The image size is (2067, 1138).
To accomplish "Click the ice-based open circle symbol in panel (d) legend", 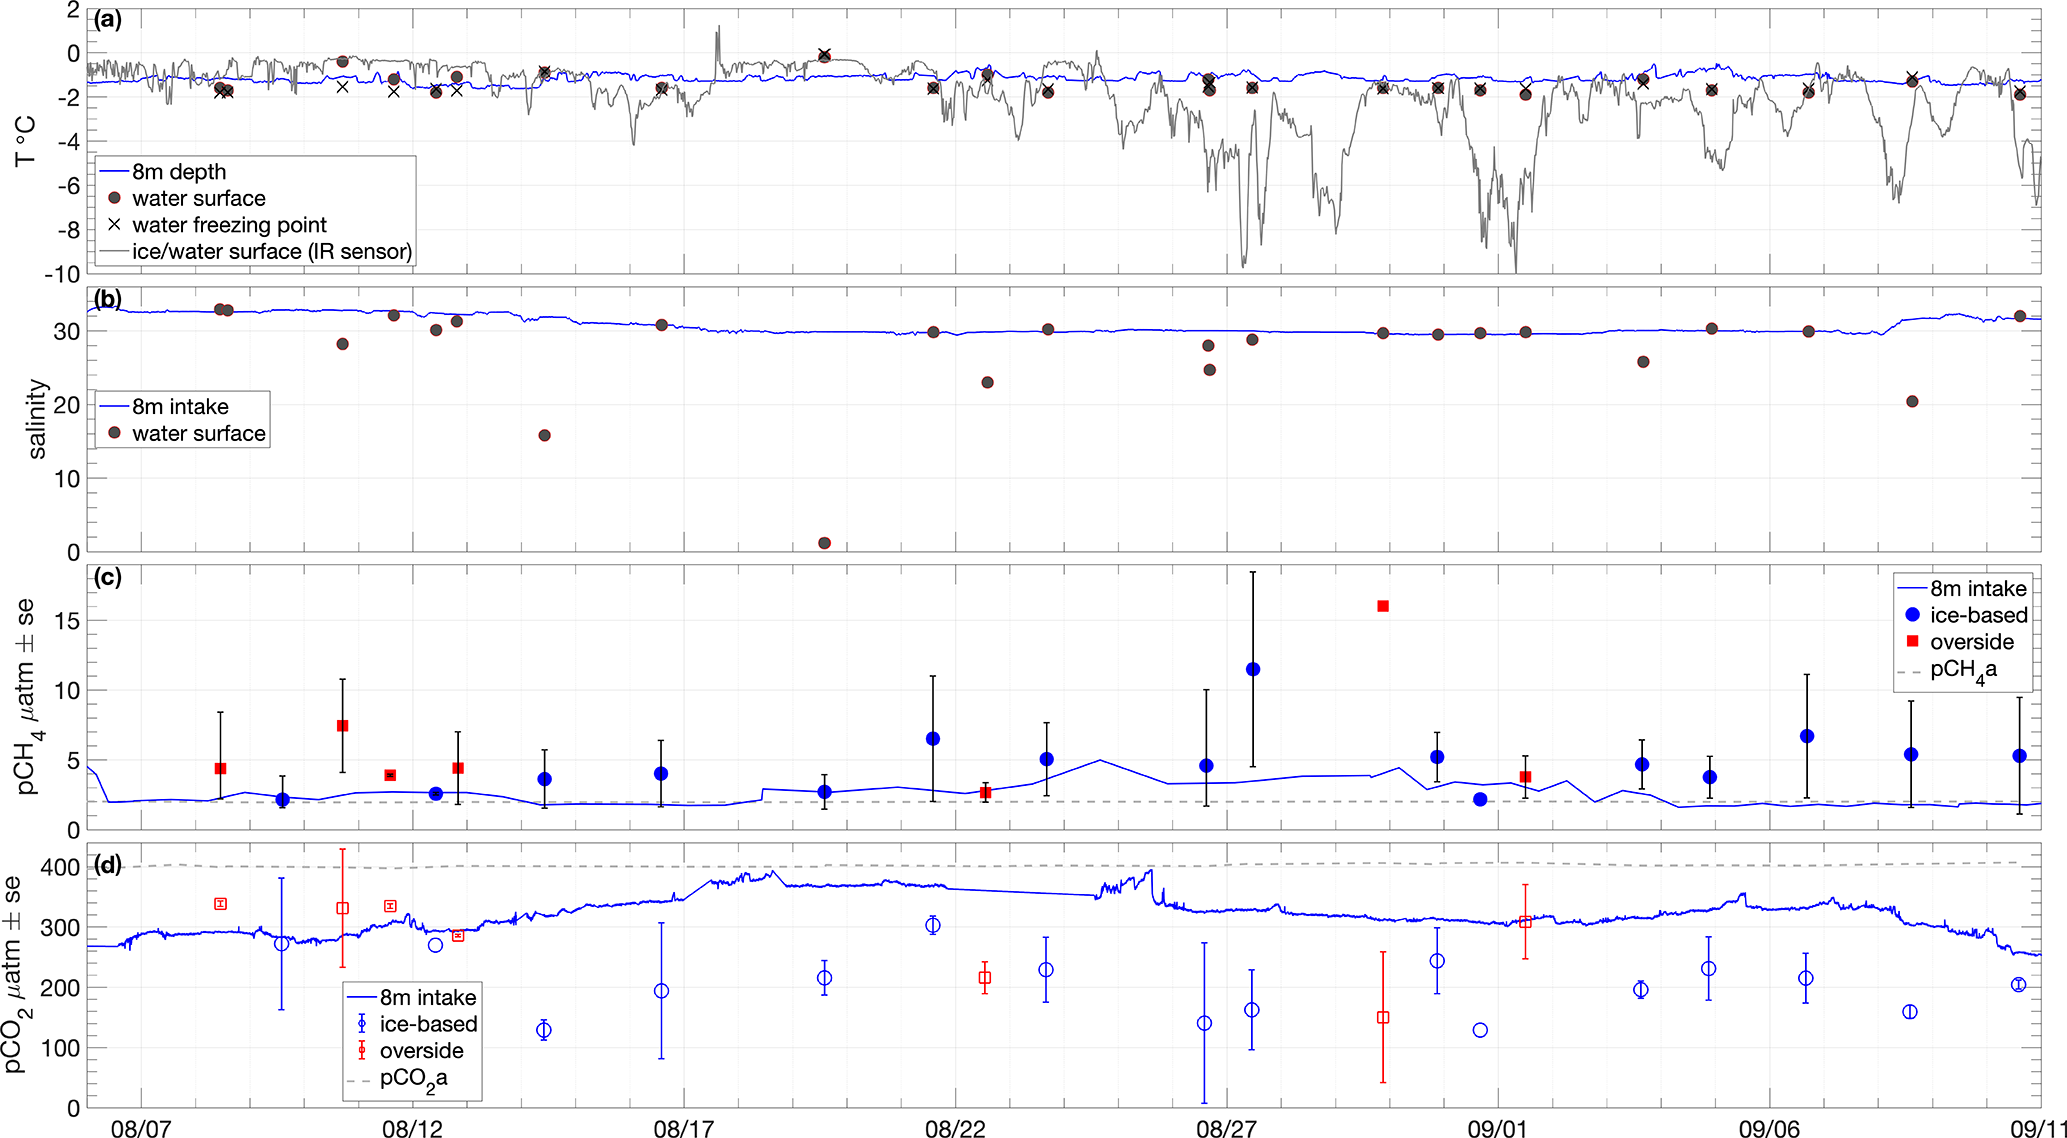I will coord(362,1024).
